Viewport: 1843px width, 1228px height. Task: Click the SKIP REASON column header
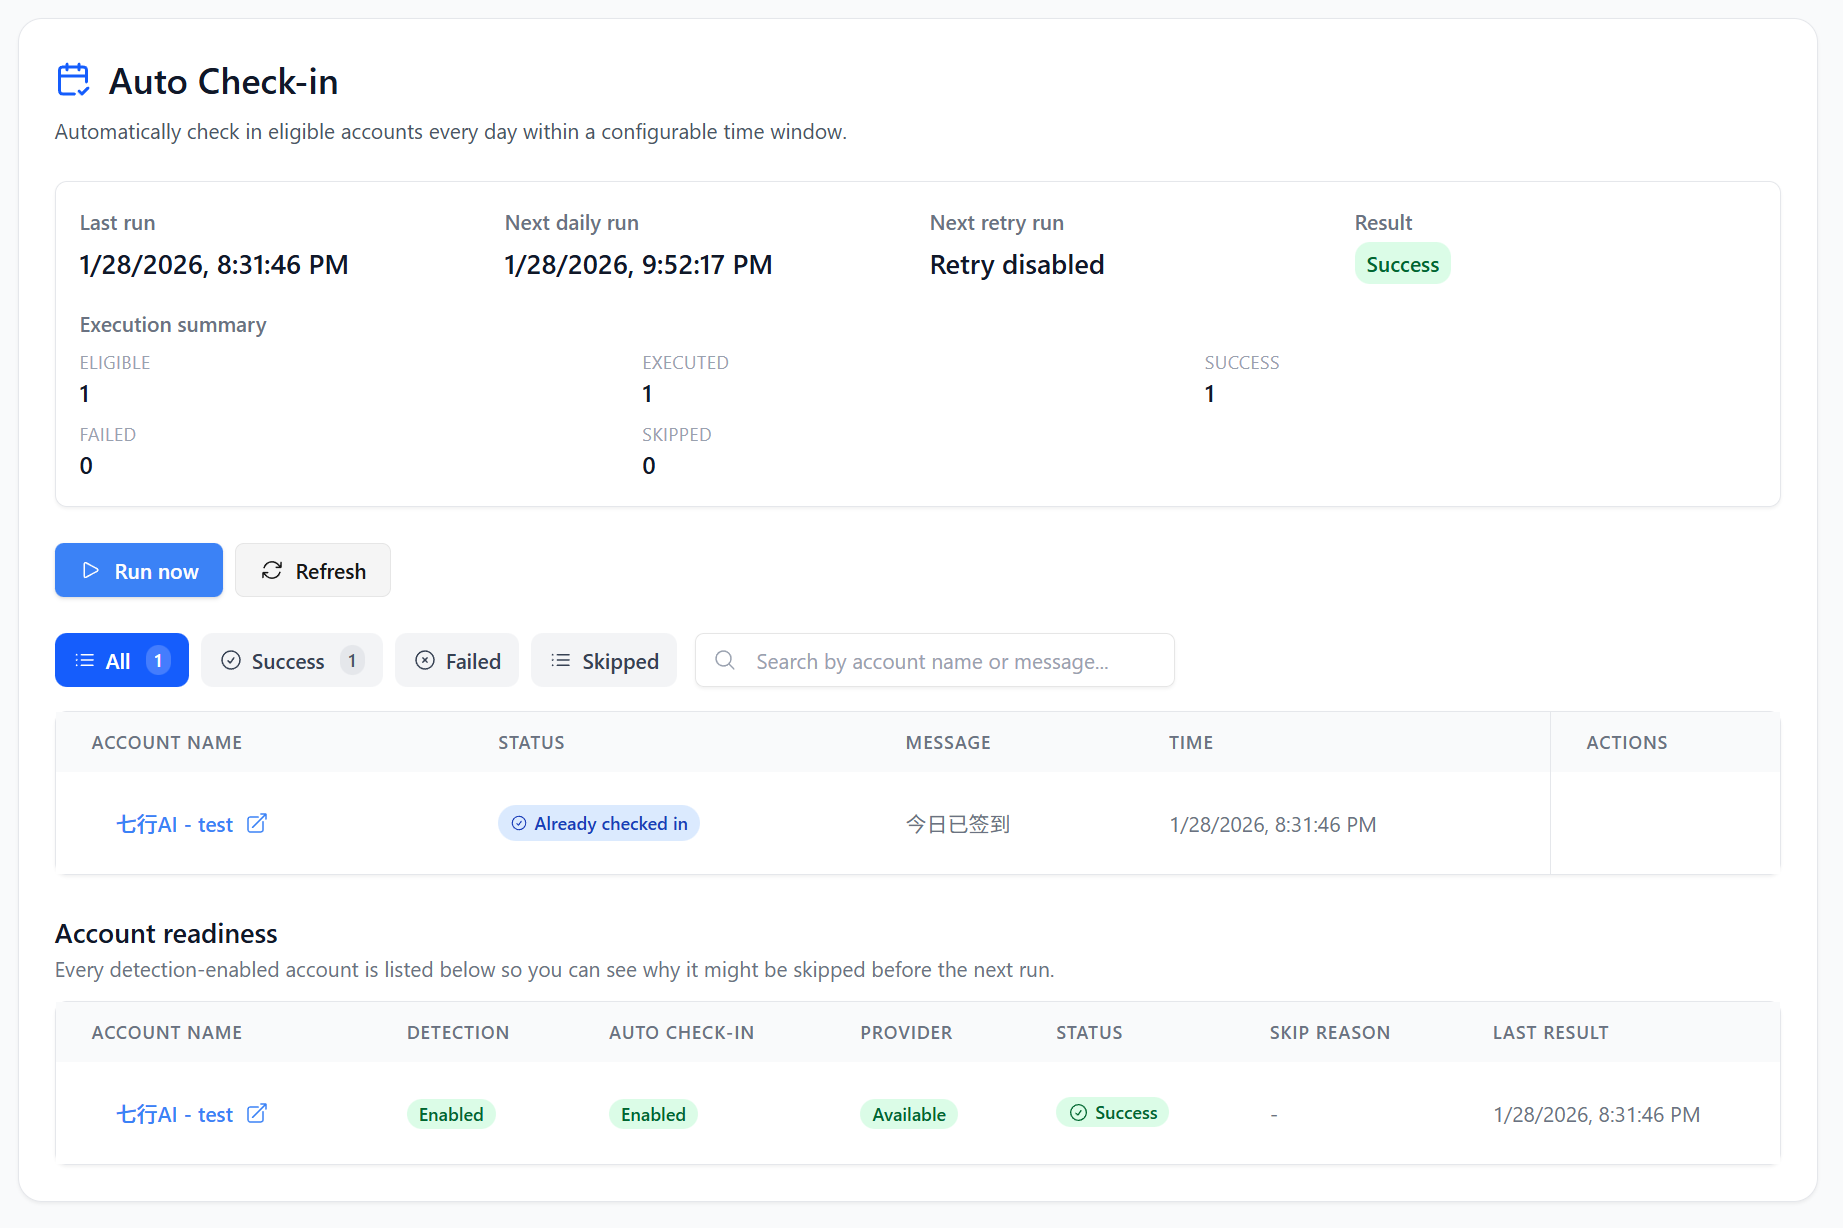[1330, 1032]
